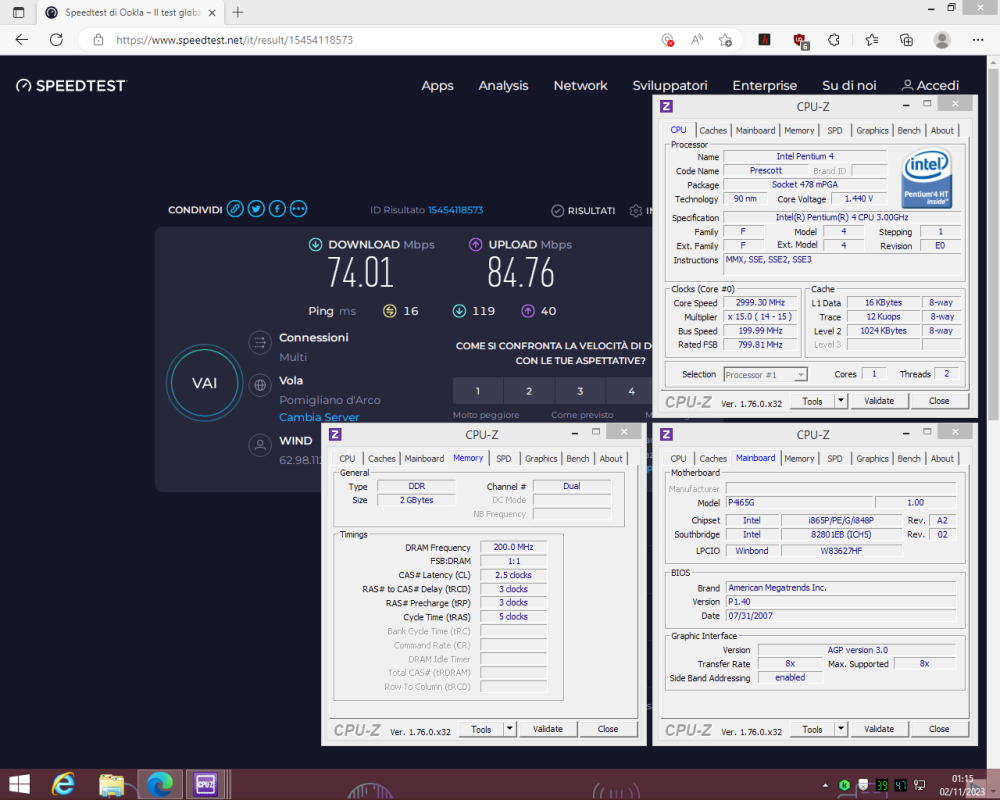Click the Facebook share icon
Screen dimensions: 1000x800
pos(277,208)
